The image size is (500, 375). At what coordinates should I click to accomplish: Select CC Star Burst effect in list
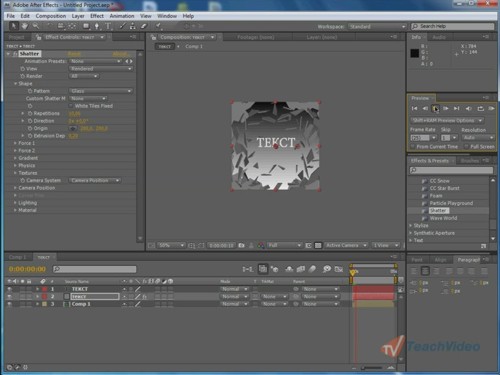click(444, 188)
